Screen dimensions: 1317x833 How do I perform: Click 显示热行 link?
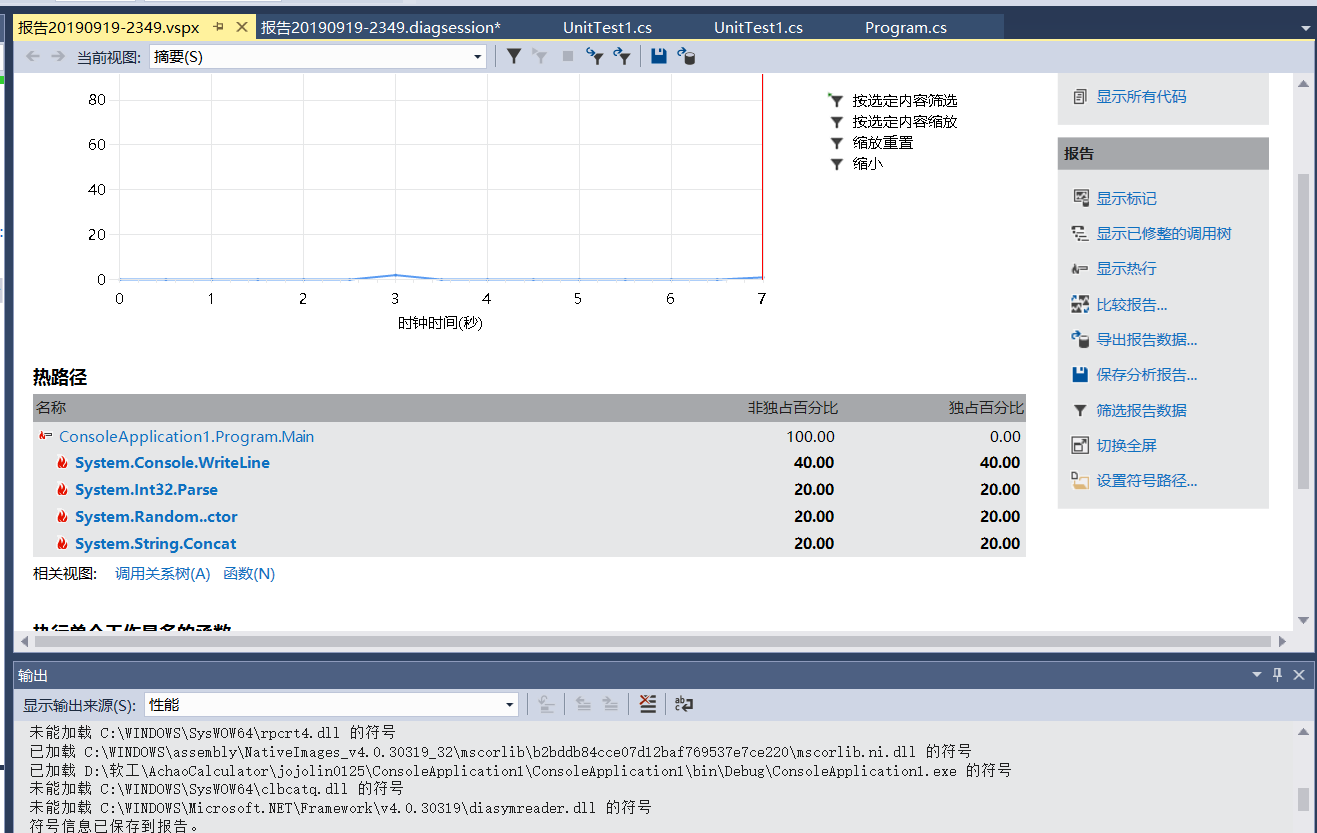(x=1126, y=269)
